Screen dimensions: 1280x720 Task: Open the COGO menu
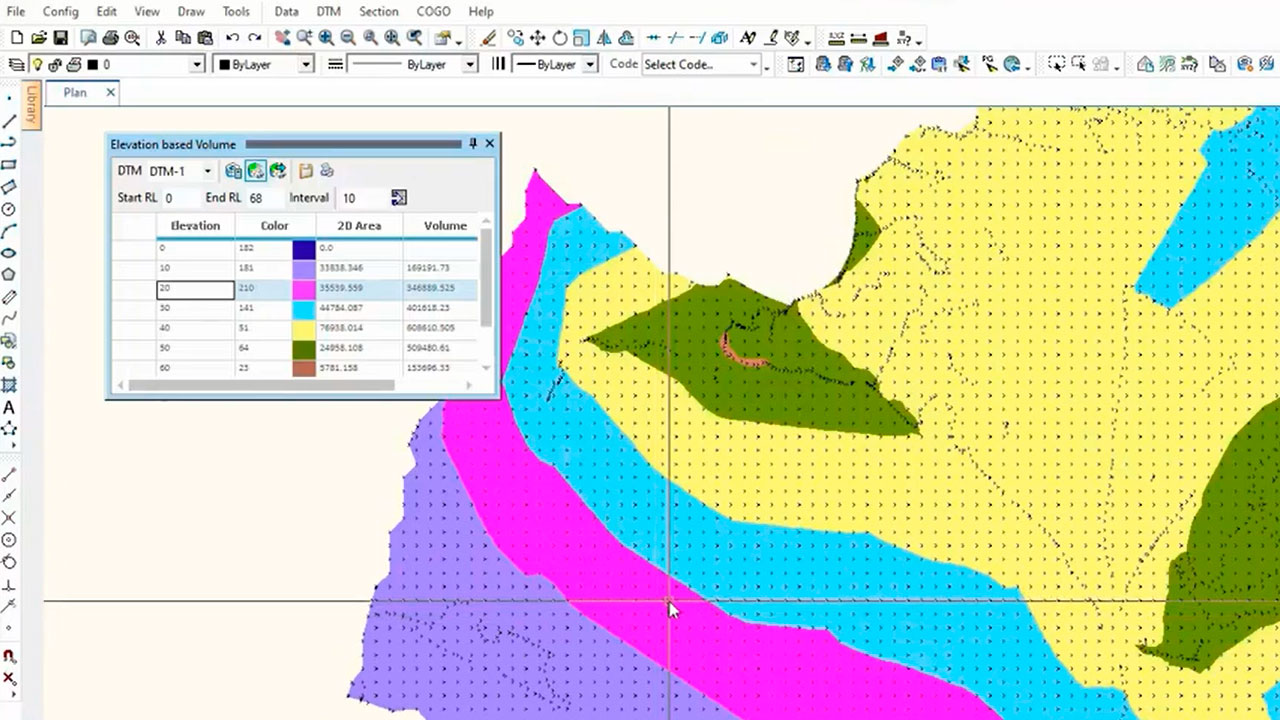pos(434,12)
